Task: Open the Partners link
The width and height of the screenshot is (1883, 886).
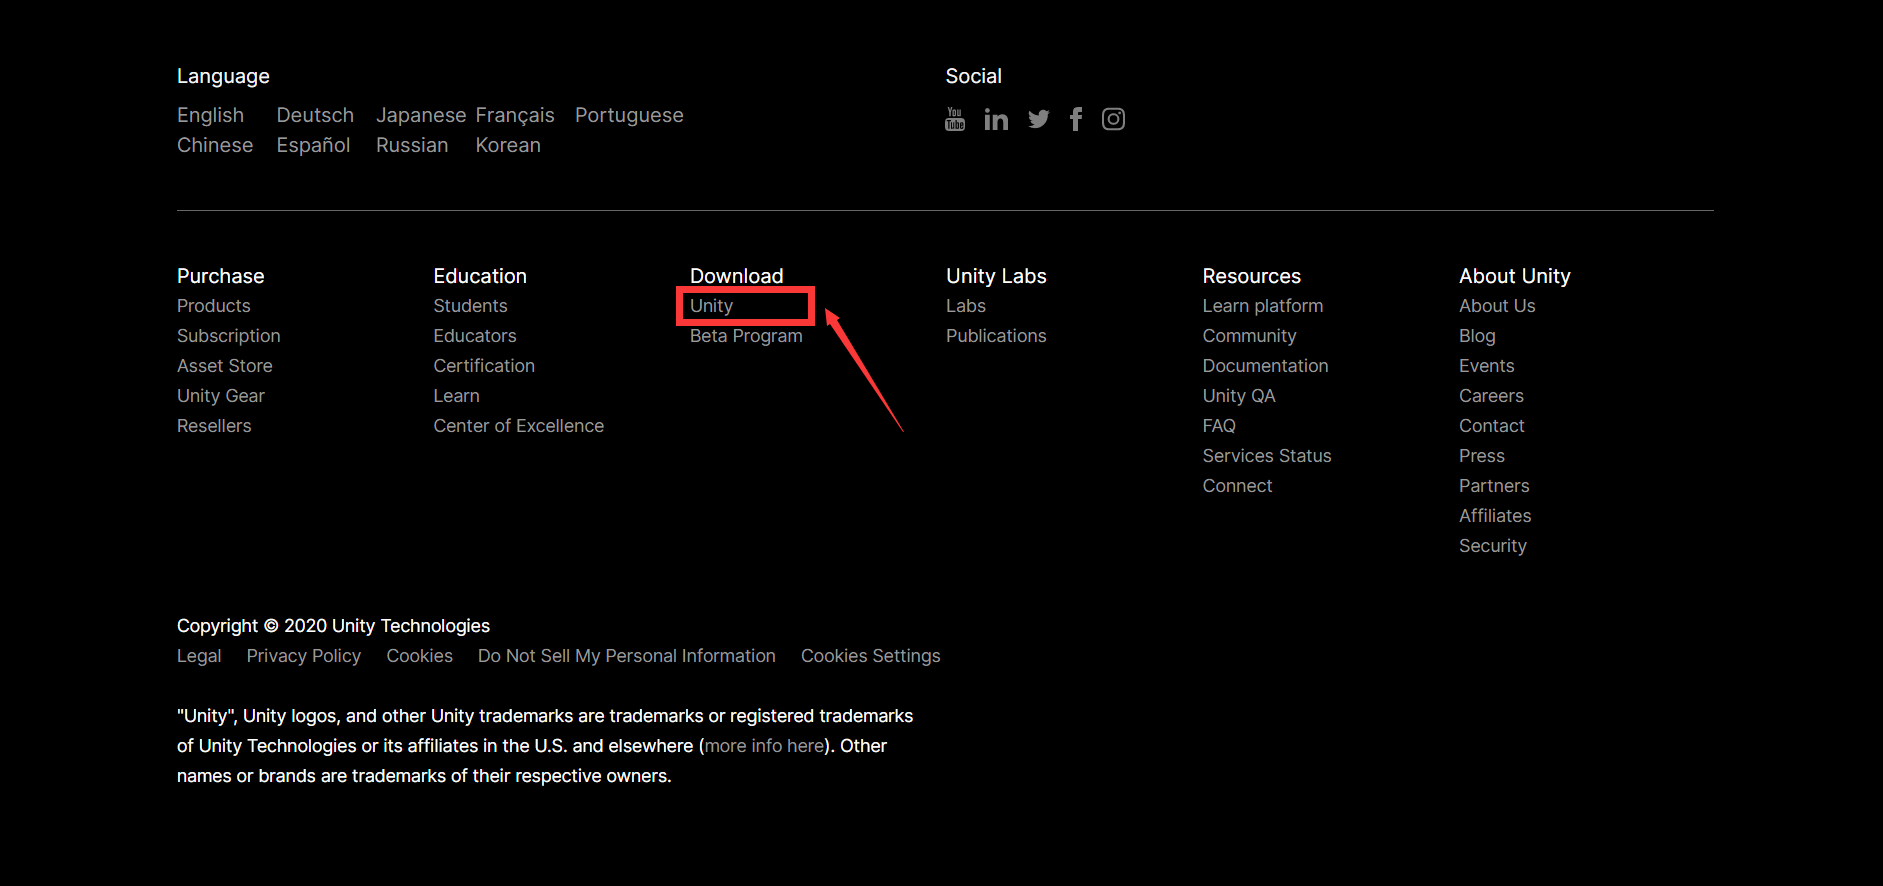Action: point(1494,486)
